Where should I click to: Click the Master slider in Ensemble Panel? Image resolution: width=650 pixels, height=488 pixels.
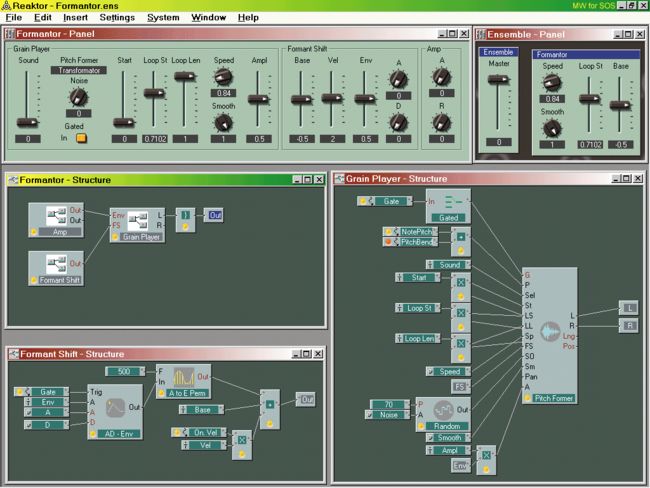(x=499, y=79)
